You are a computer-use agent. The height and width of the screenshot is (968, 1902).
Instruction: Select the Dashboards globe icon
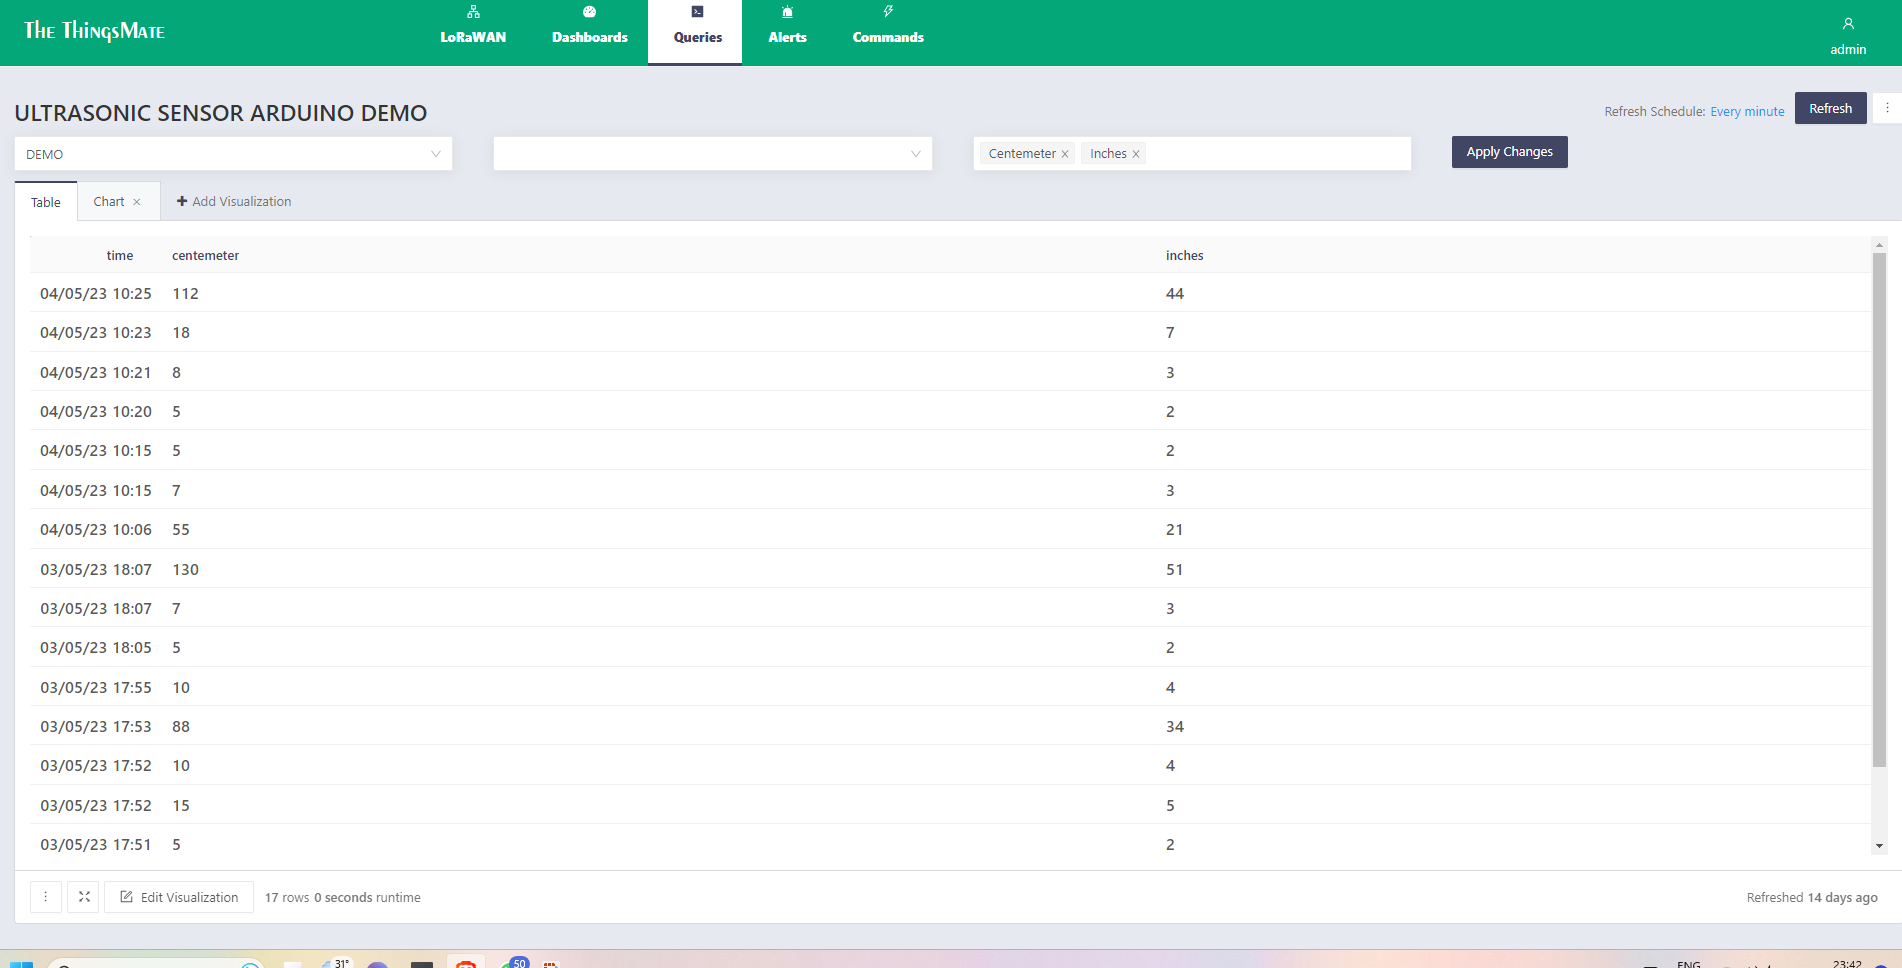pyautogui.click(x=588, y=12)
